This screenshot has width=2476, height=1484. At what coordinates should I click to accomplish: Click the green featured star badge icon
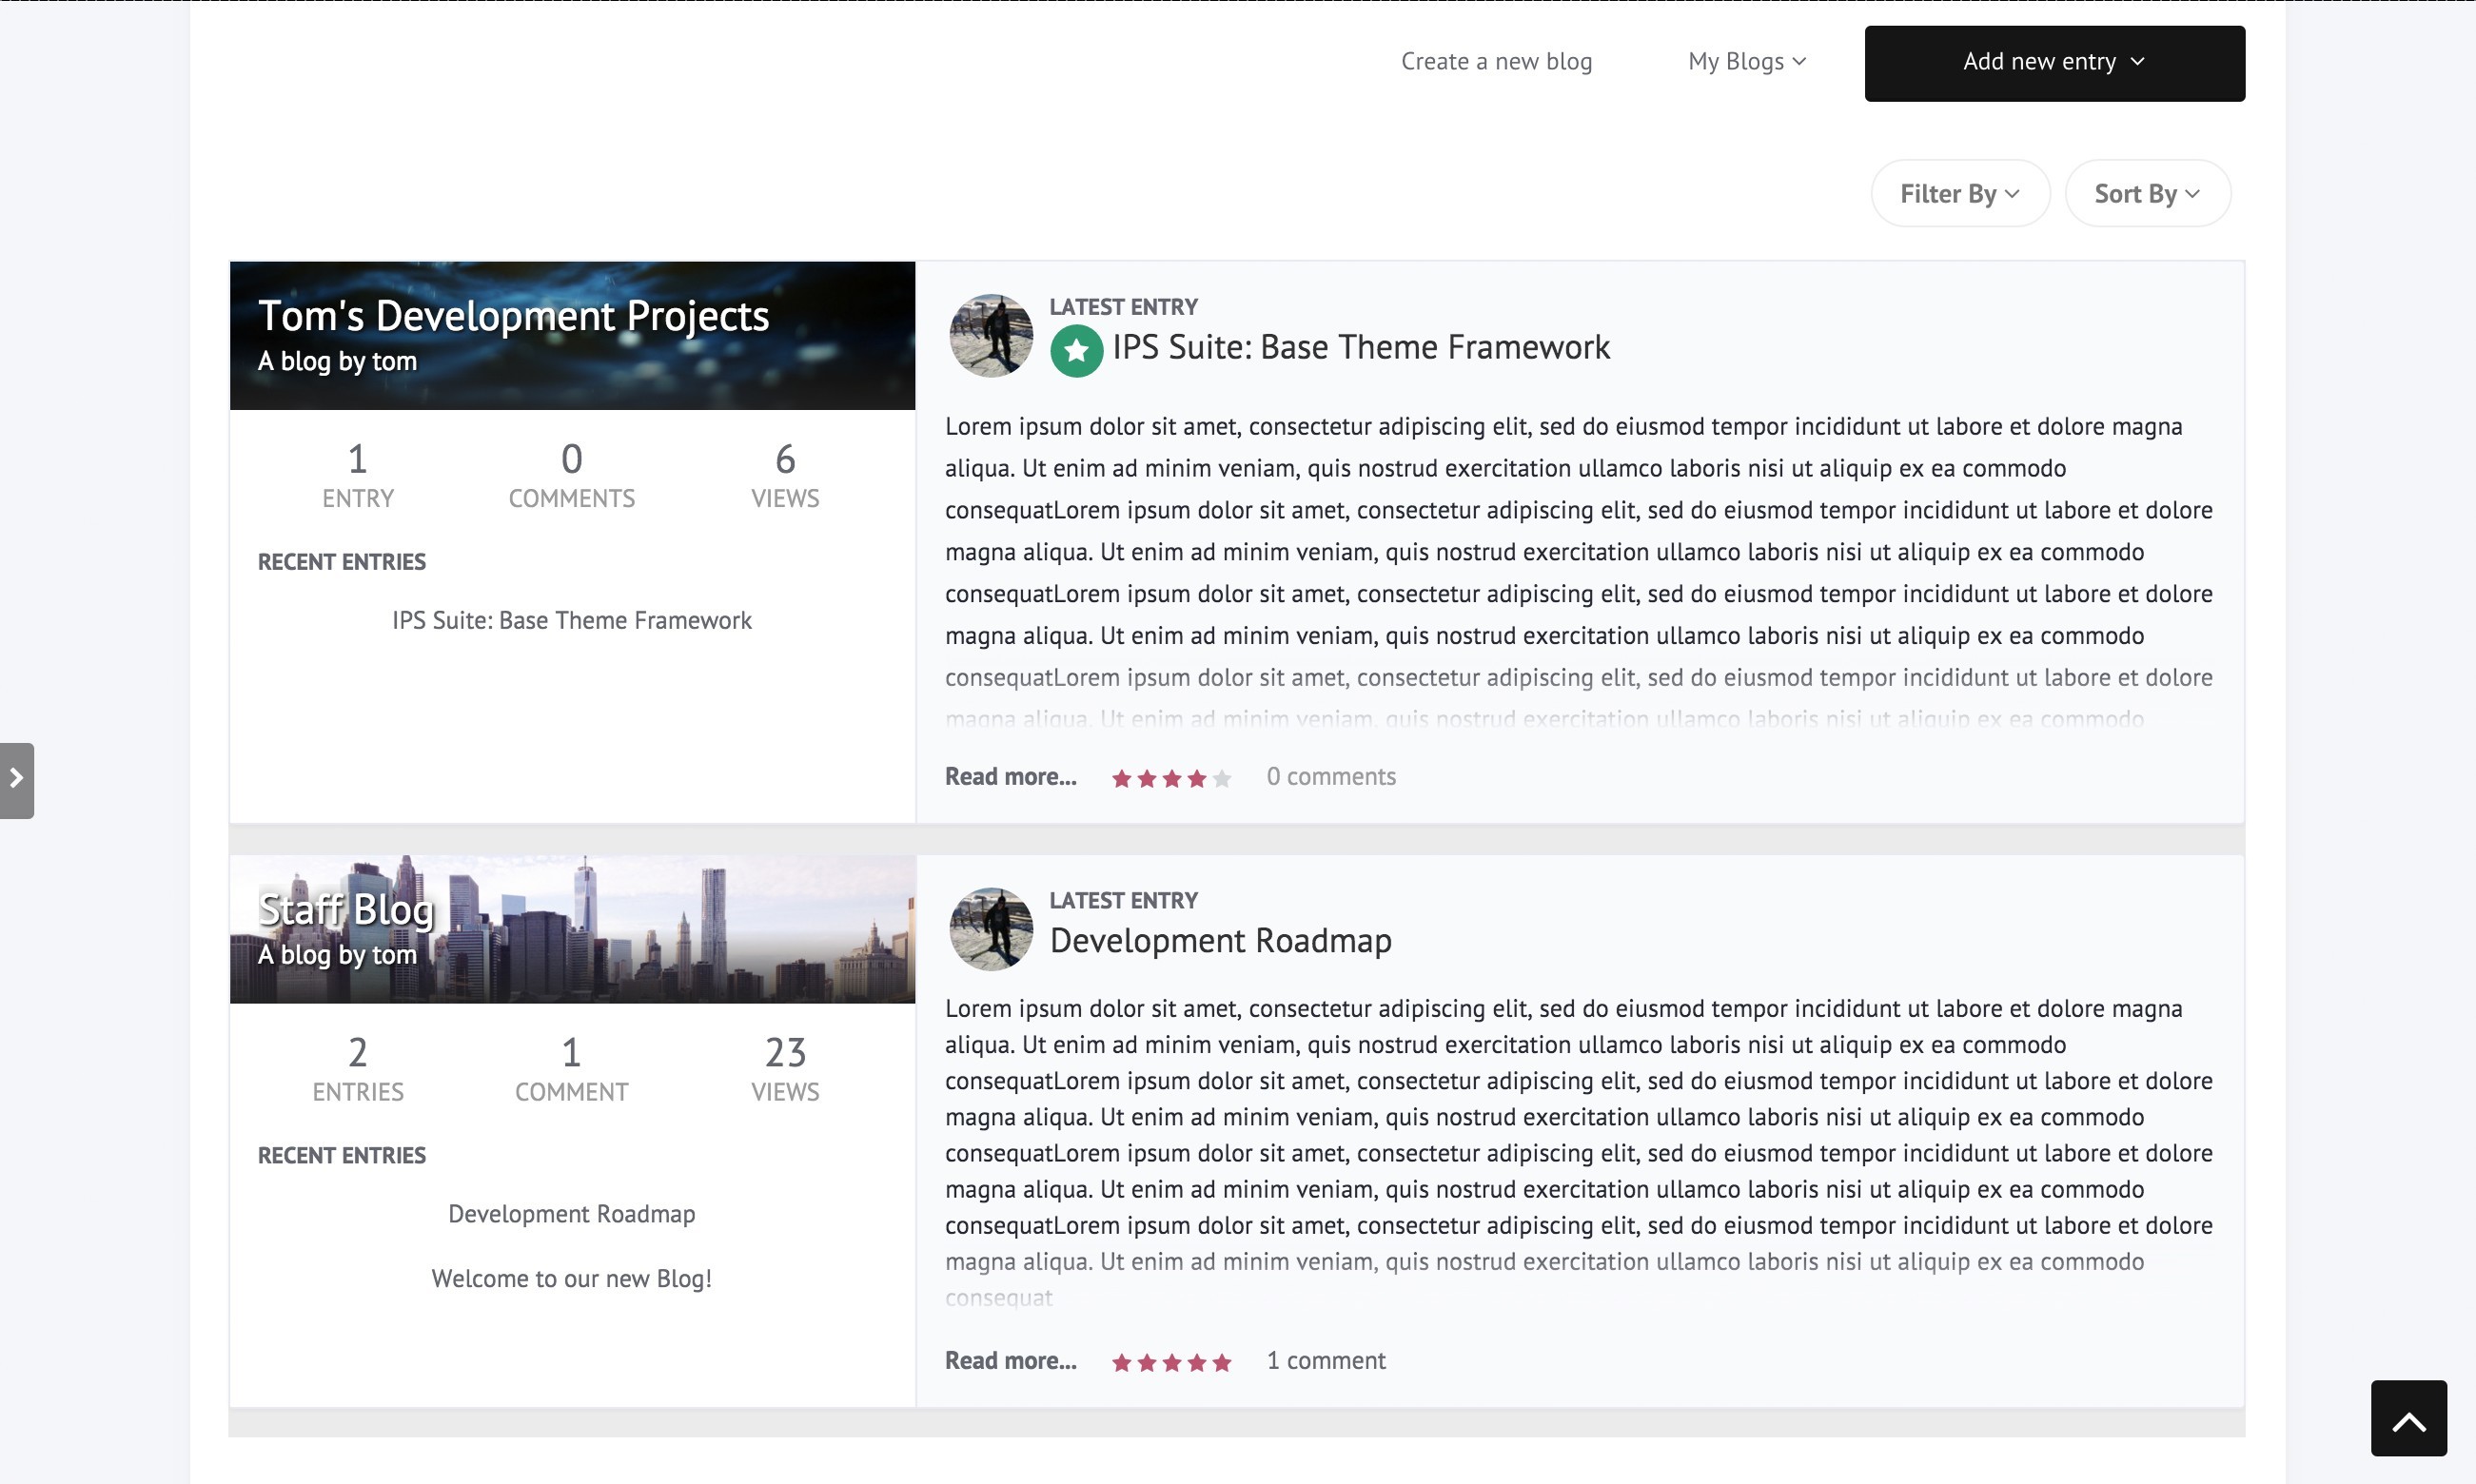tap(1076, 350)
